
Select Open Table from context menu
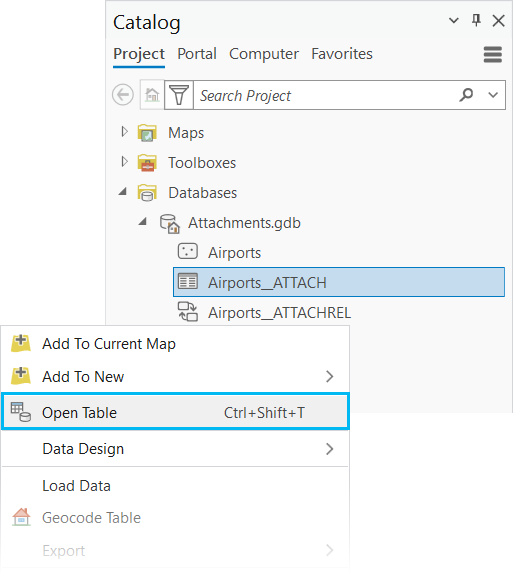(175, 411)
